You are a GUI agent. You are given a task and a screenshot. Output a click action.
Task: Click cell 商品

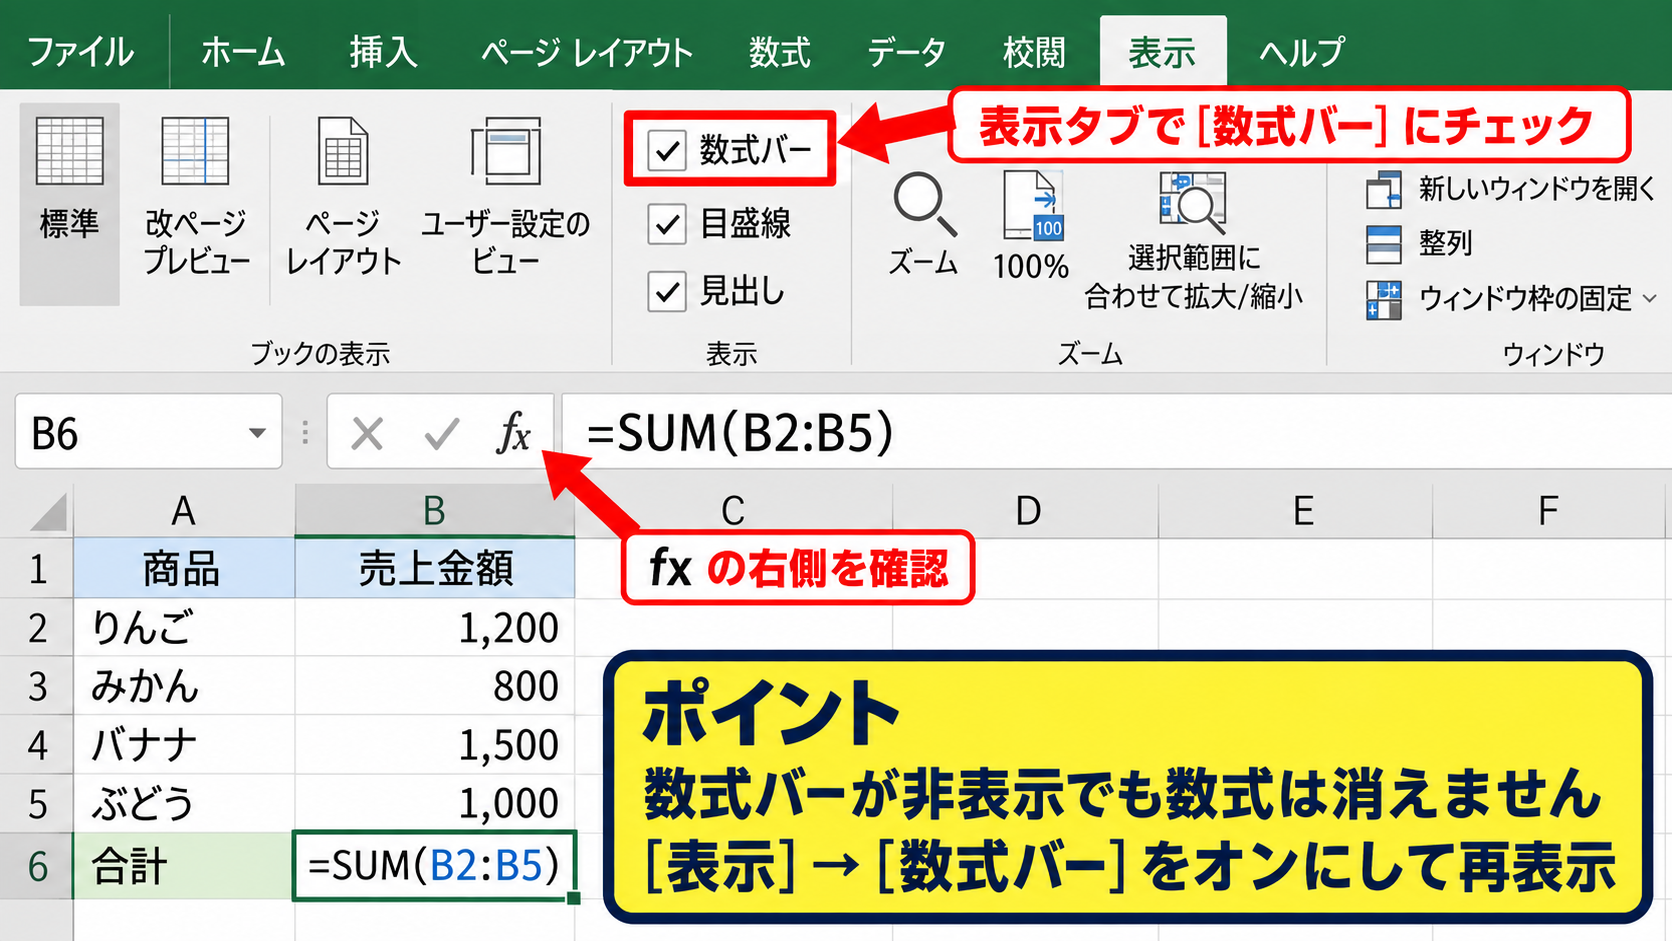click(x=184, y=569)
